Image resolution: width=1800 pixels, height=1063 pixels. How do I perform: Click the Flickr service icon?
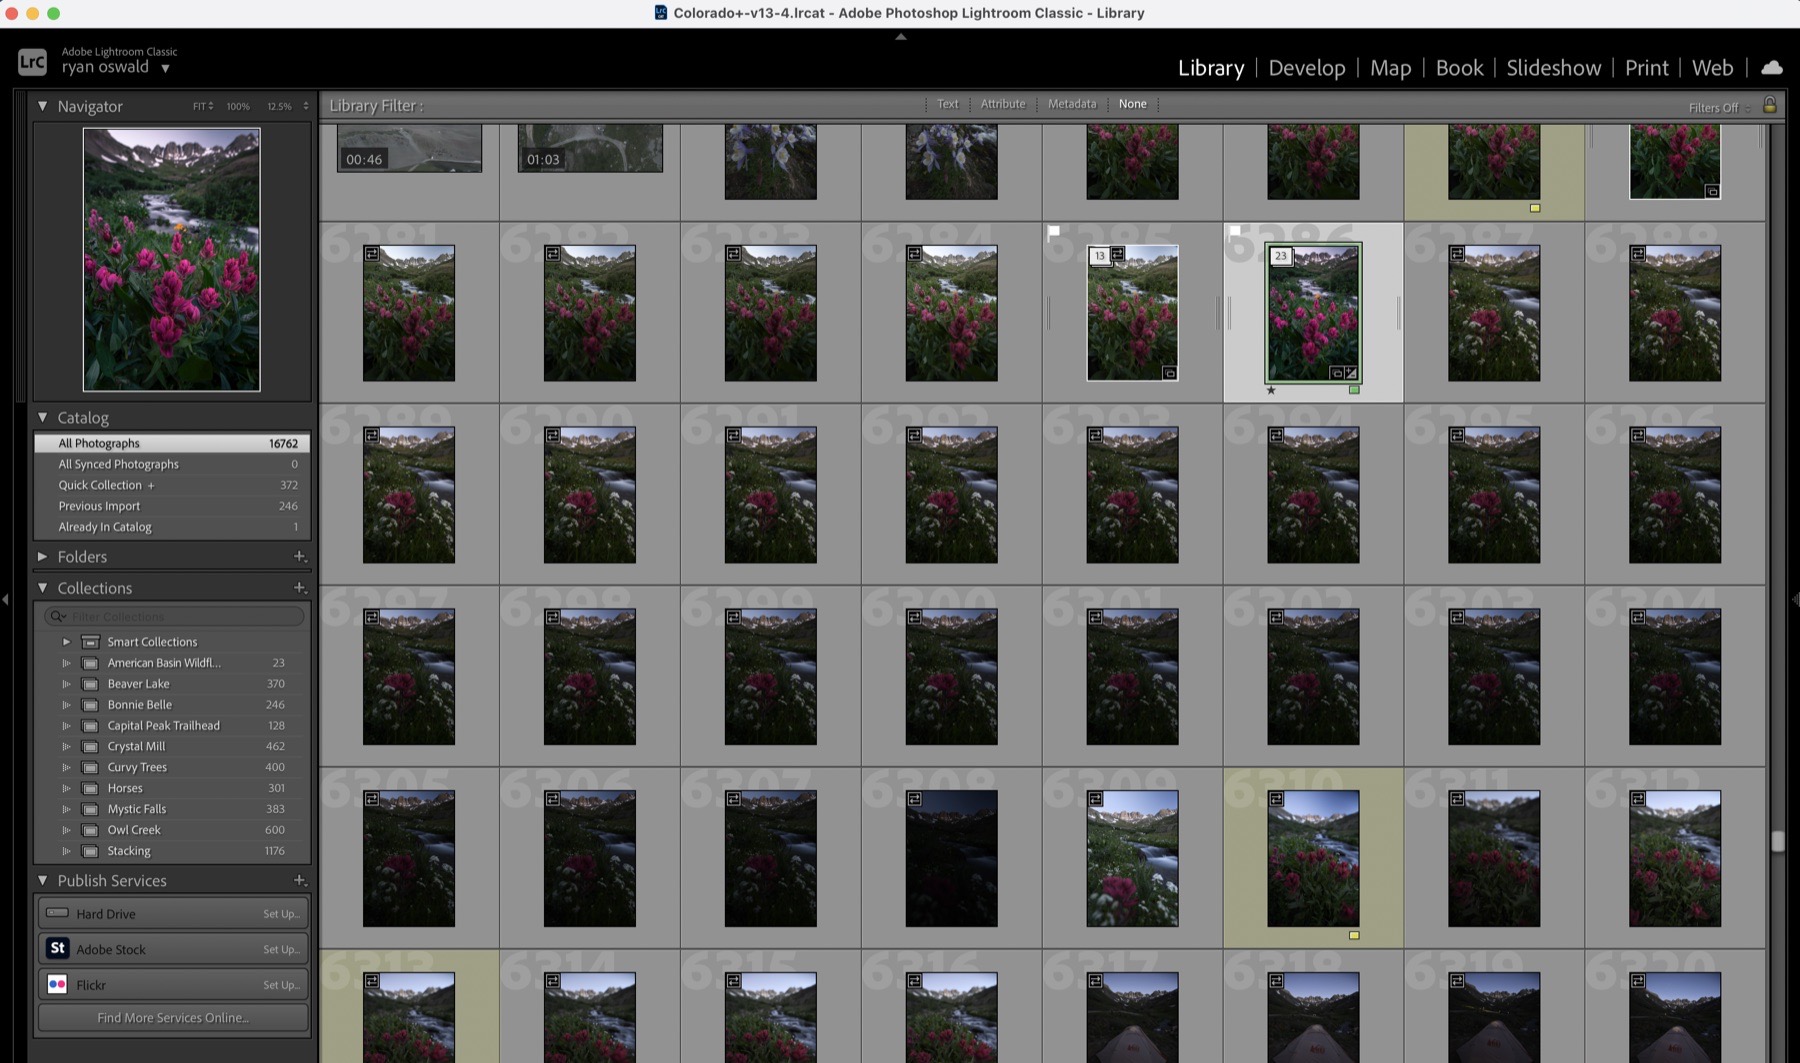point(57,984)
